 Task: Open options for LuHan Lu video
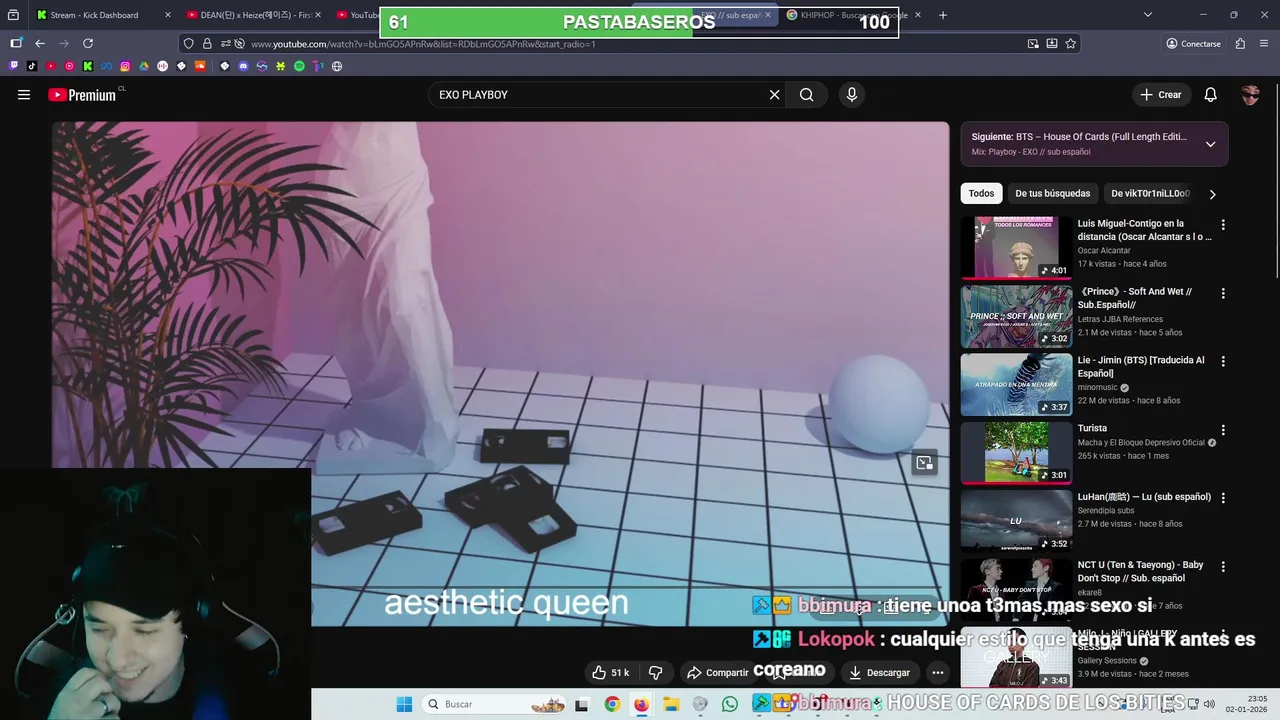[1222, 498]
